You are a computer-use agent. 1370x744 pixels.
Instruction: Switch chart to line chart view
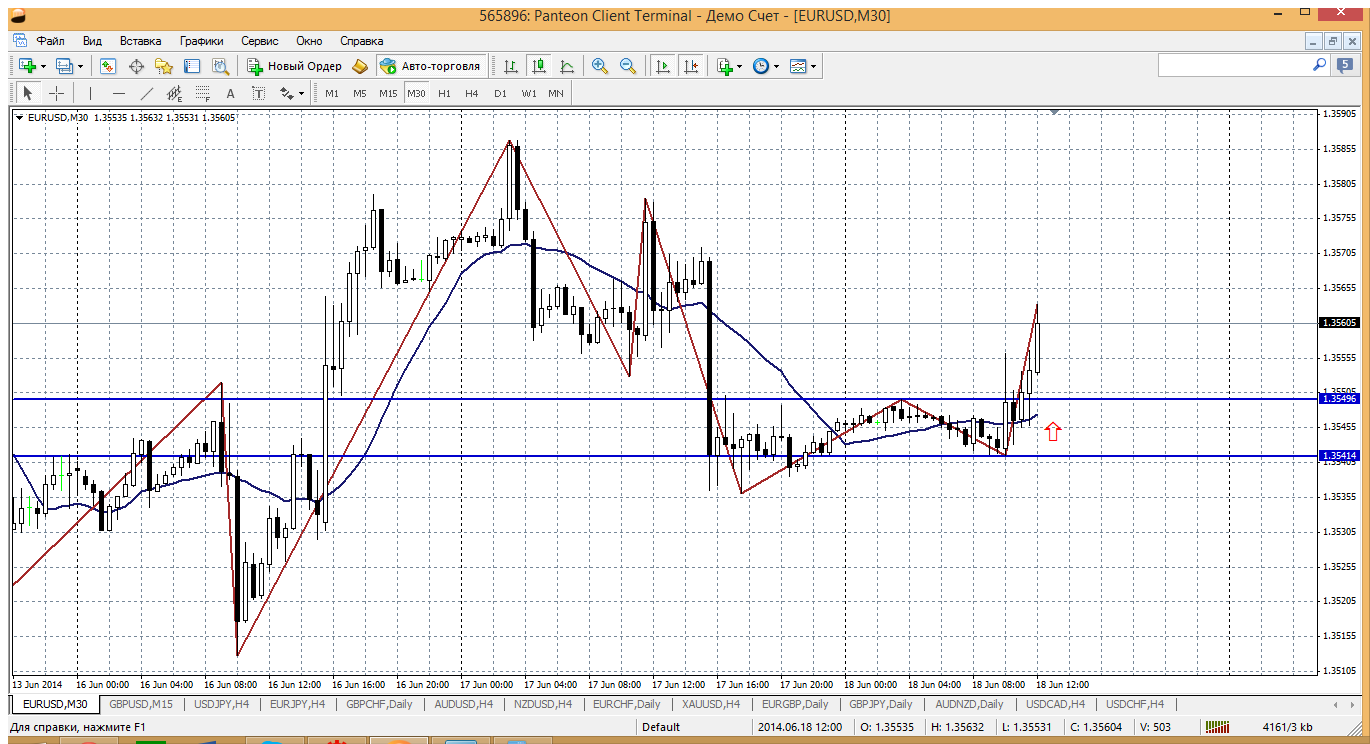567,66
